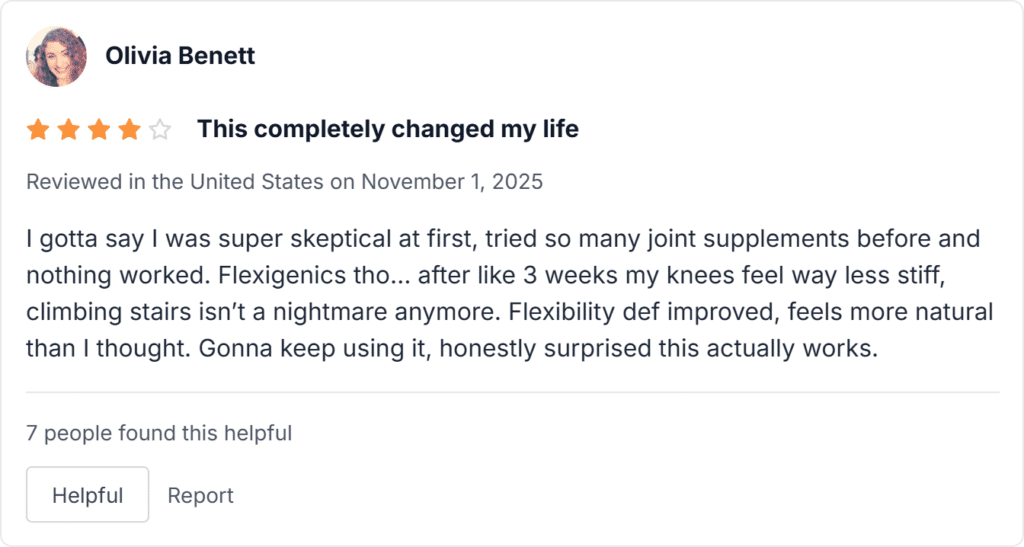
Task: Click the third orange rating star
Action: pyautogui.click(x=99, y=129)
